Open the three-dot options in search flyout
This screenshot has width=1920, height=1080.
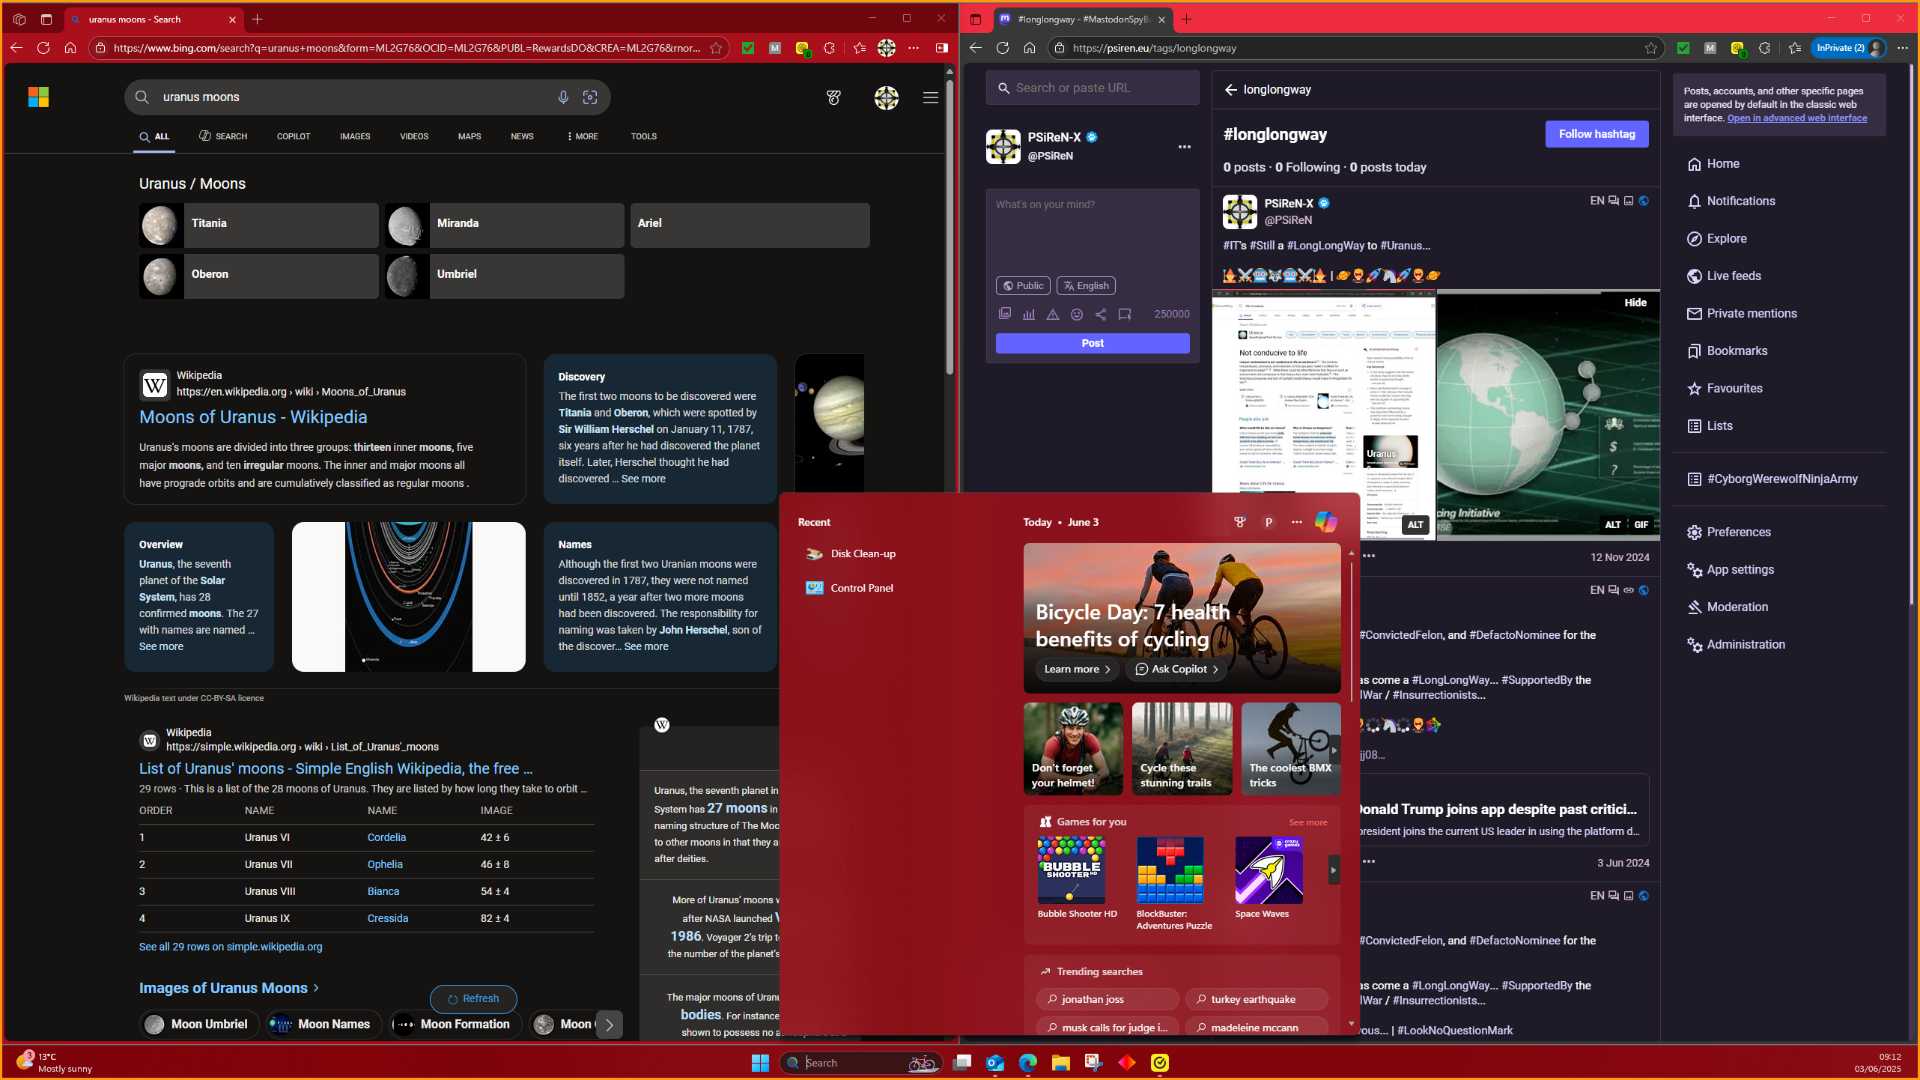coord(1297,522)
